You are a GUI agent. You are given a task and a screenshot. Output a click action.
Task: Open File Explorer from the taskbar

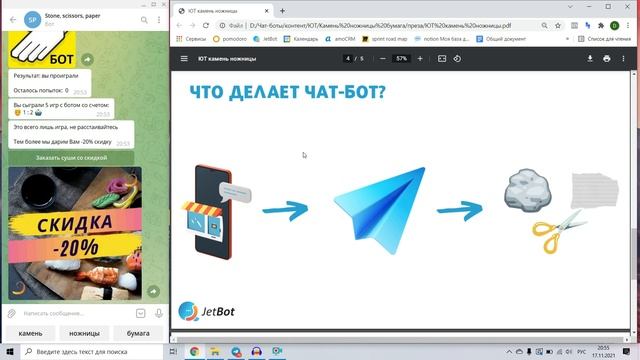tap(215, 351)
